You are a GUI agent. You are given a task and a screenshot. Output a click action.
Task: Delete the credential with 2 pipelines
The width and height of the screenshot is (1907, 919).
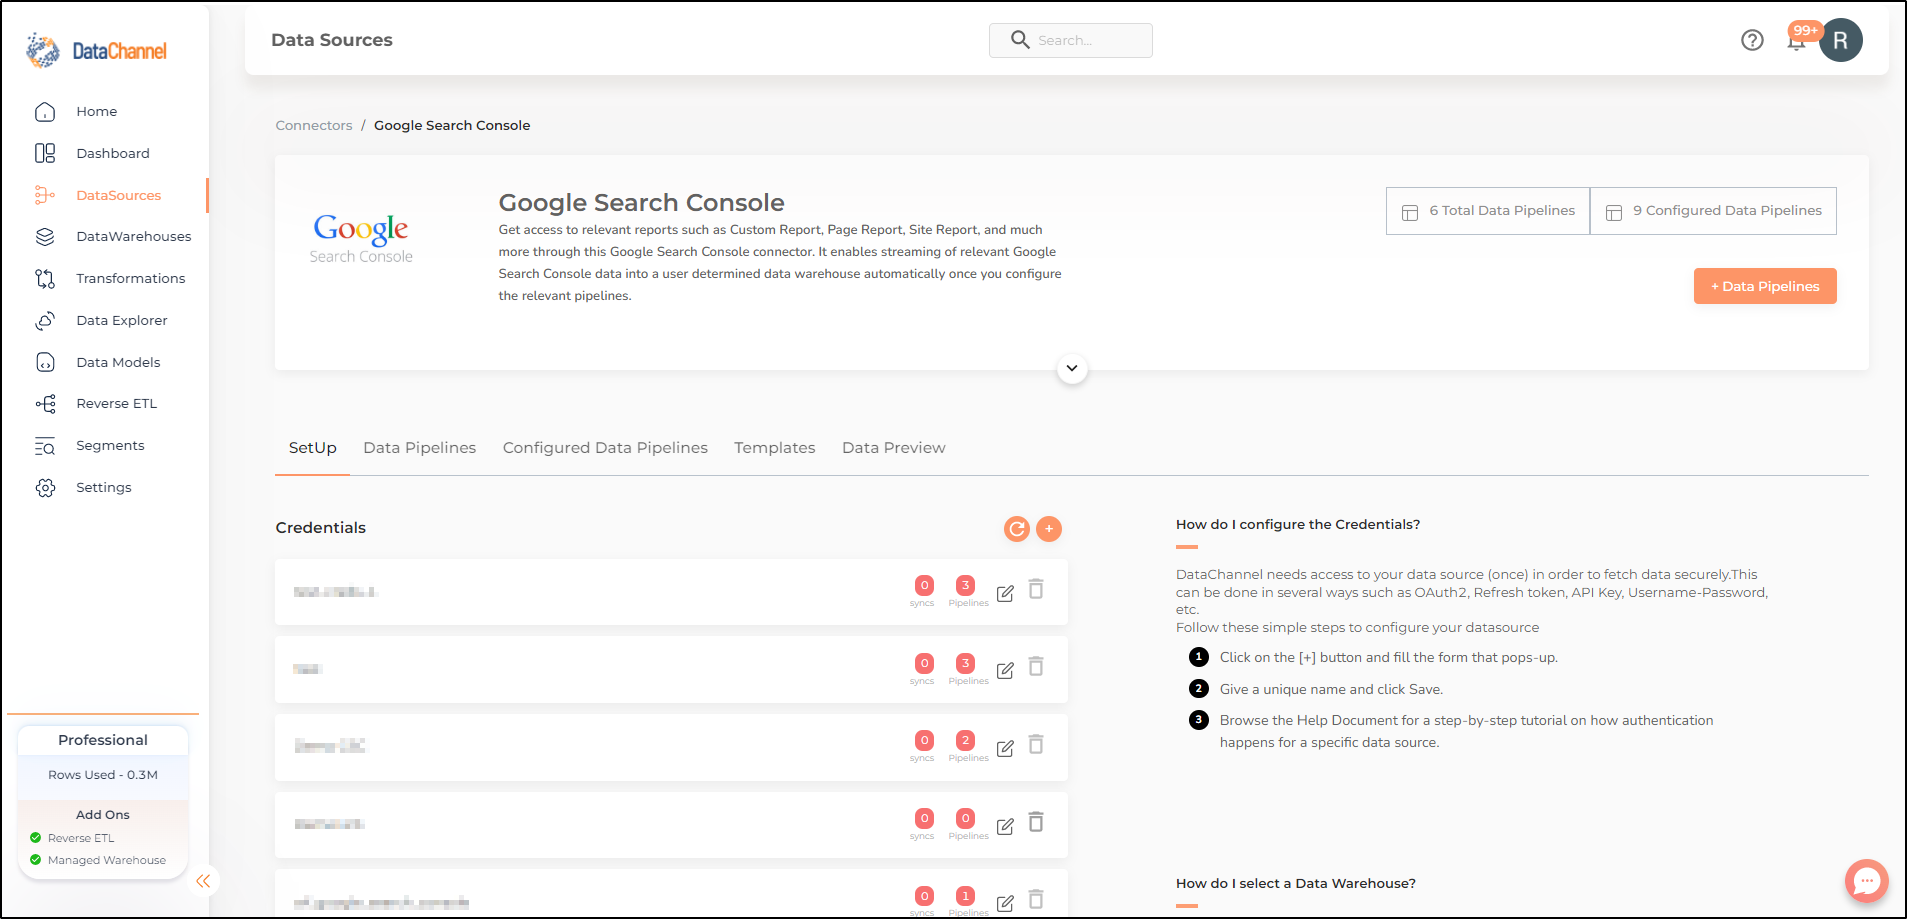tap(1036, 745)
